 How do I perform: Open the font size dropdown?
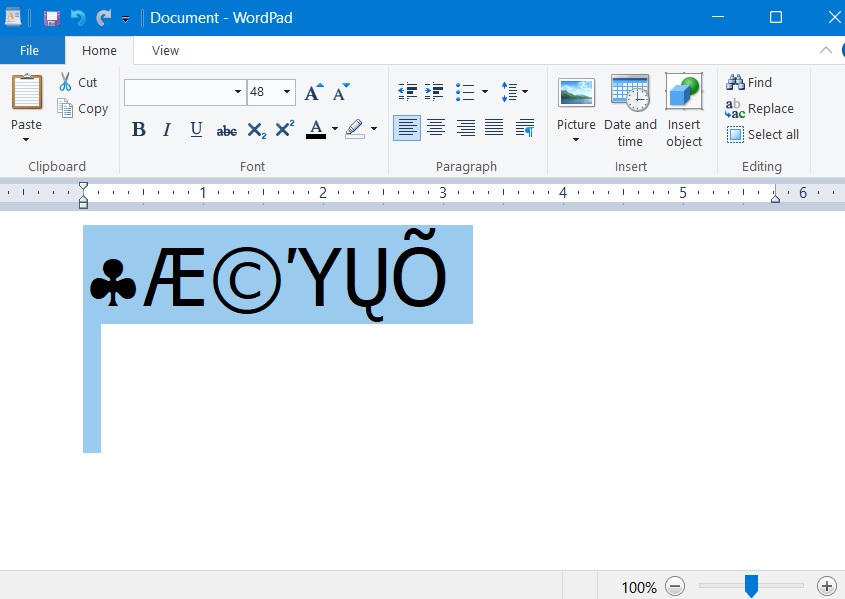(285, 91)
